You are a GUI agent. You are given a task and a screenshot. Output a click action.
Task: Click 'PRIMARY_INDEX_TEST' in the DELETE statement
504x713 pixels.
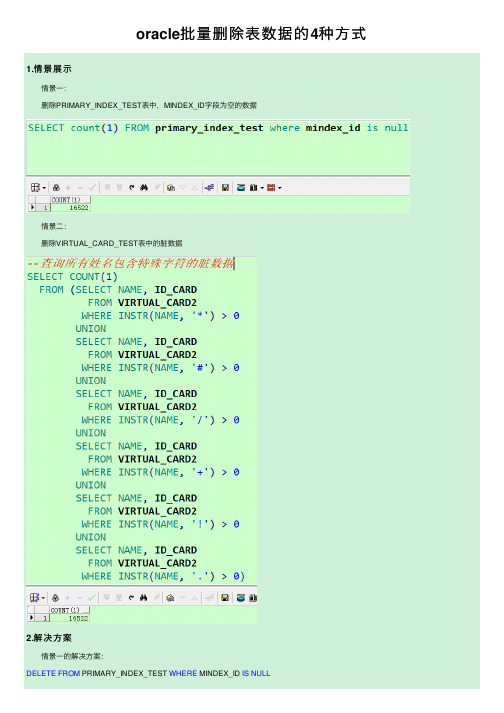(124, 673)
